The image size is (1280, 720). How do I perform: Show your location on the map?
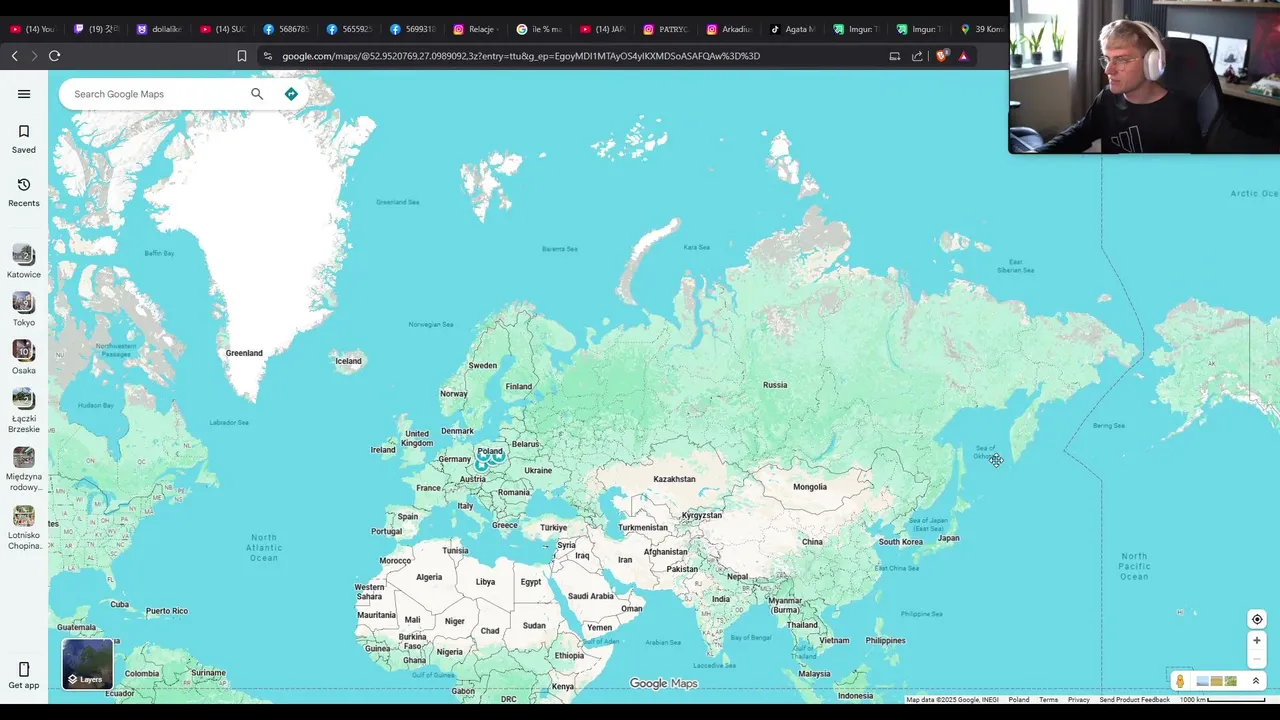click(1257, 619)
